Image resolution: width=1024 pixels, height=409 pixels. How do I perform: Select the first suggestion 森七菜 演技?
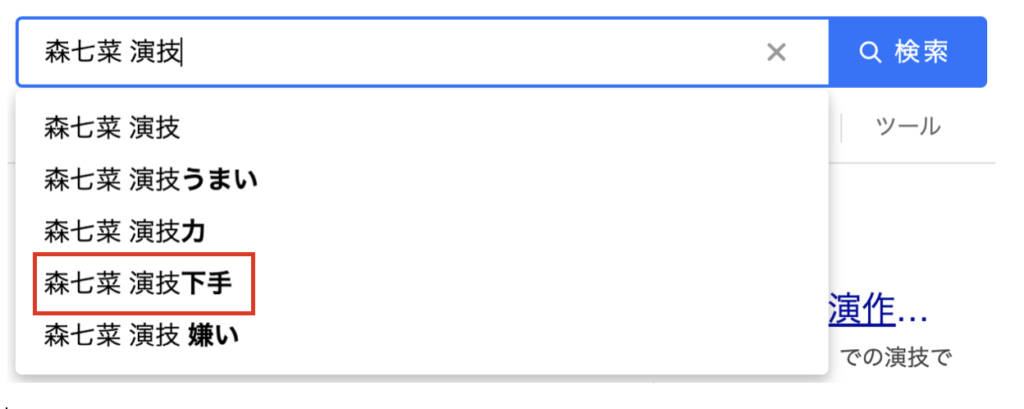click(x=421, y=128)
